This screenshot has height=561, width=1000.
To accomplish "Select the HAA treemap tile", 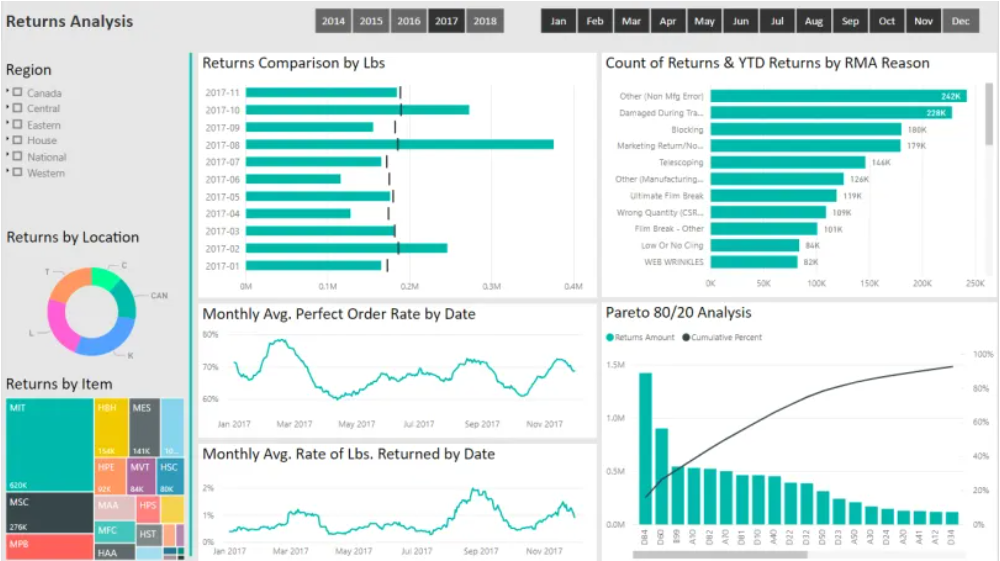I will tap(115, 552).
